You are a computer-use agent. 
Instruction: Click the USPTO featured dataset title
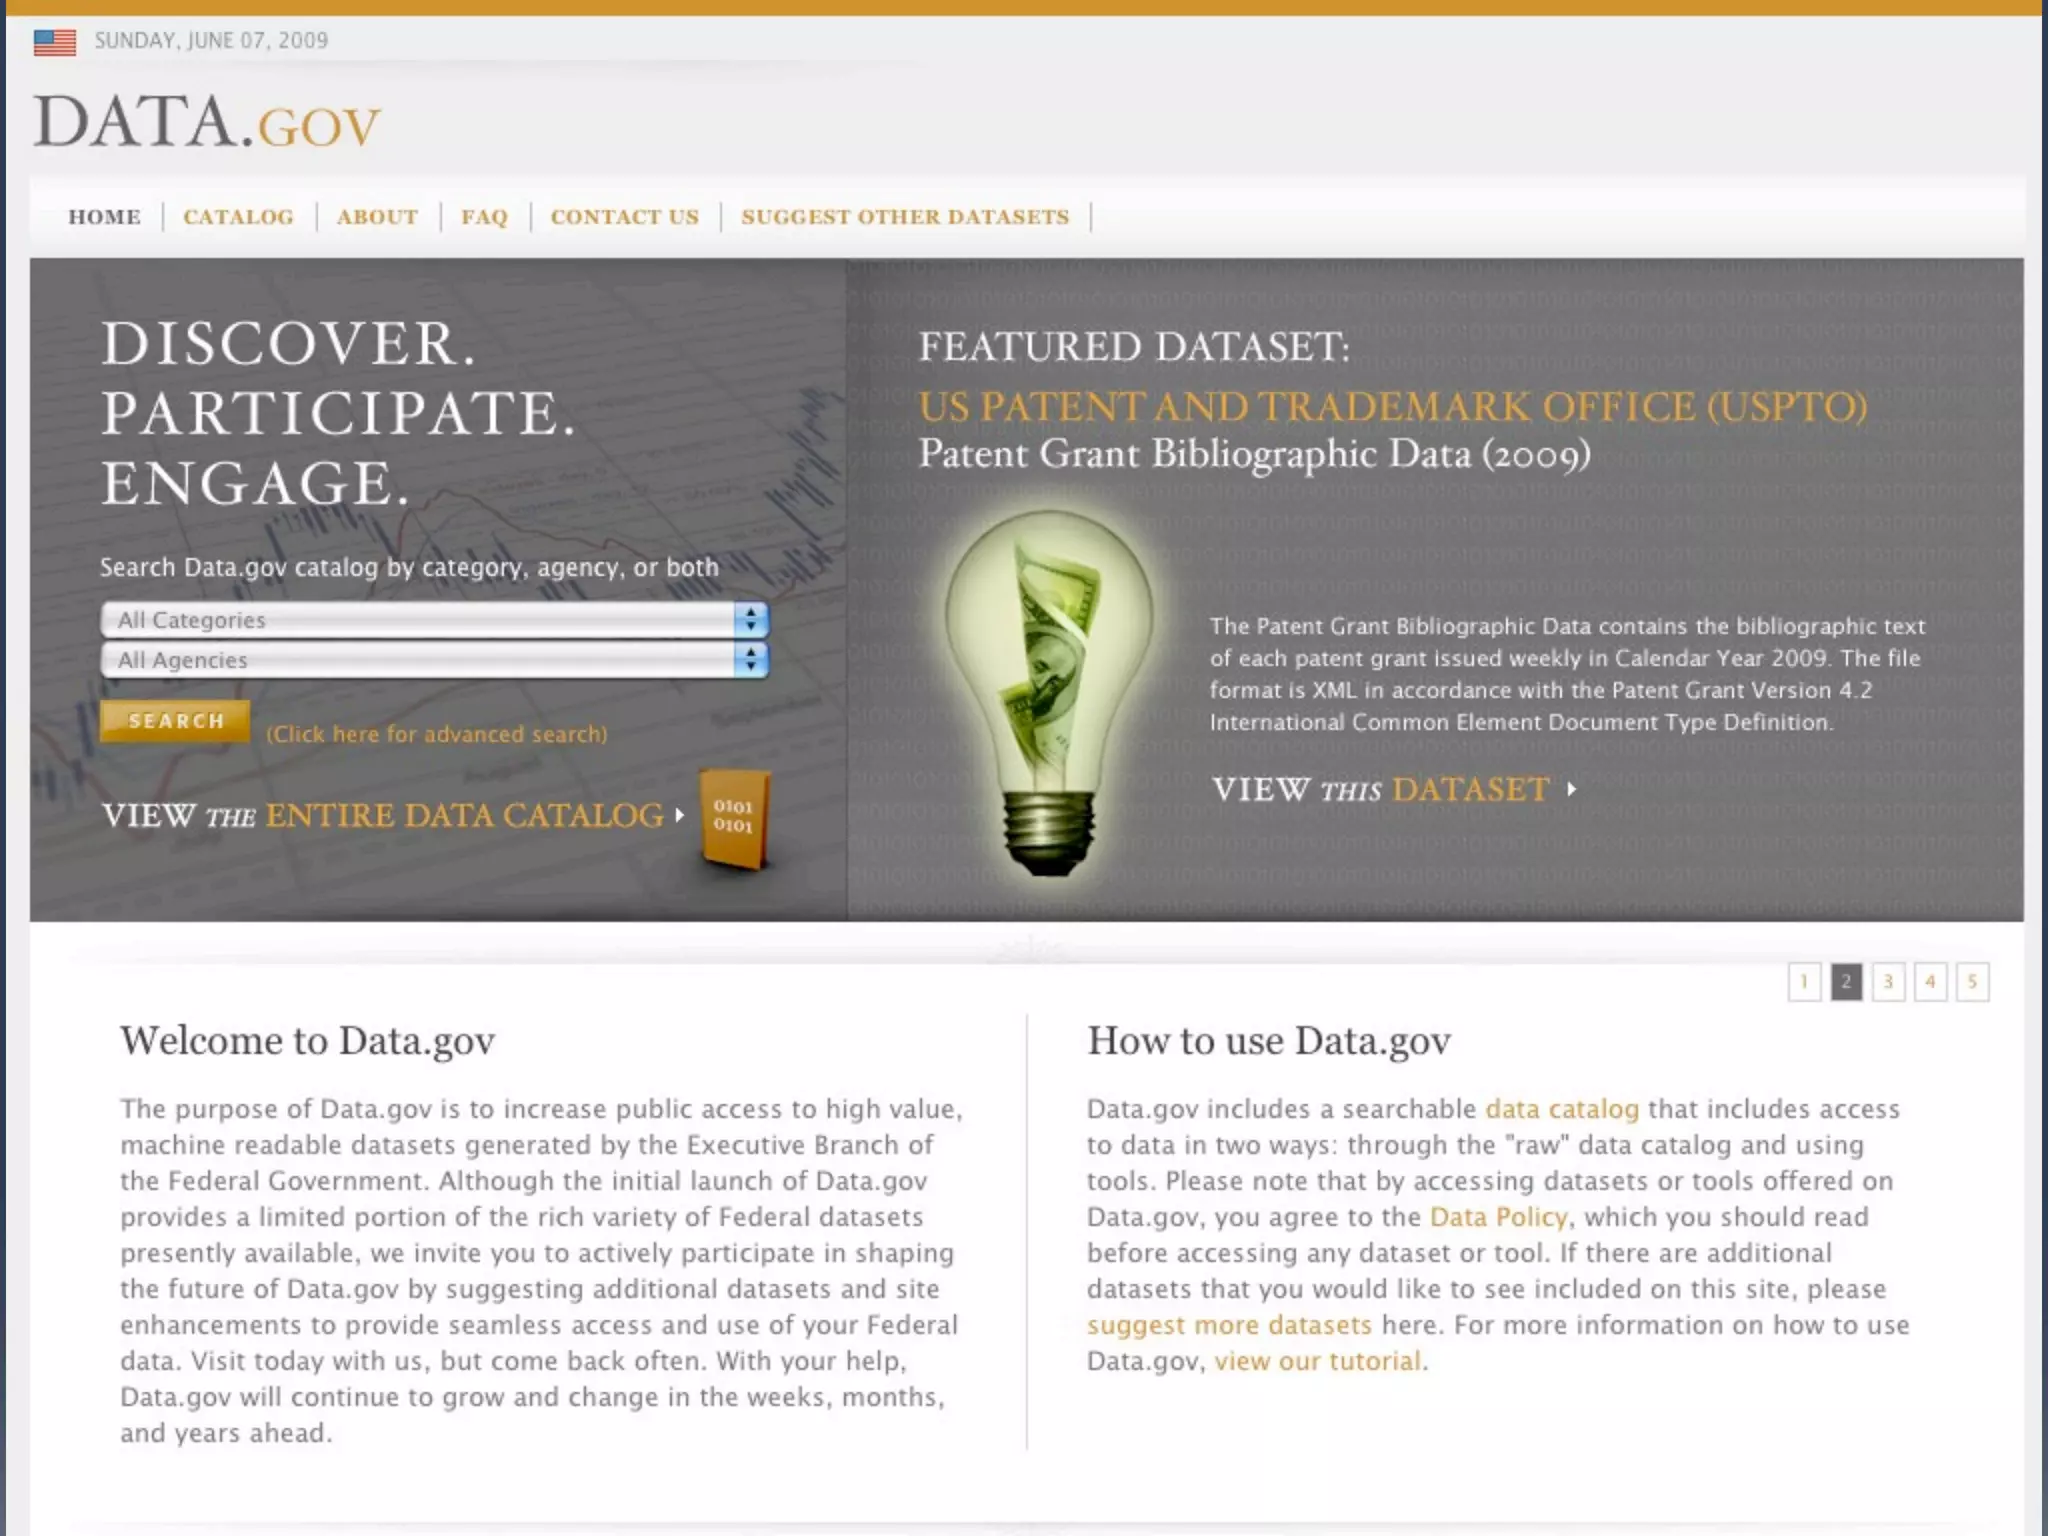point(1392,407)
